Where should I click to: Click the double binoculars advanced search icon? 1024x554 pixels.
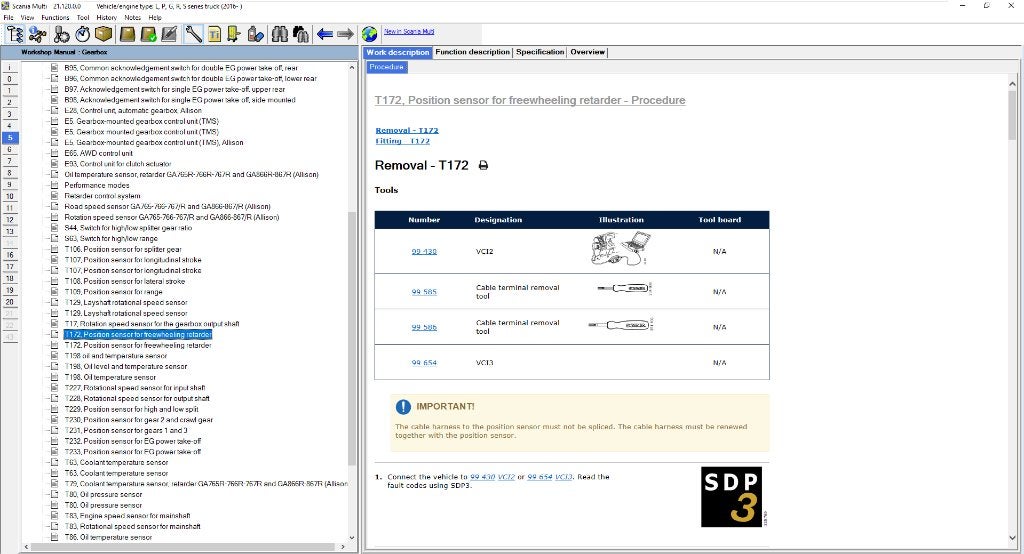[300, 34]
